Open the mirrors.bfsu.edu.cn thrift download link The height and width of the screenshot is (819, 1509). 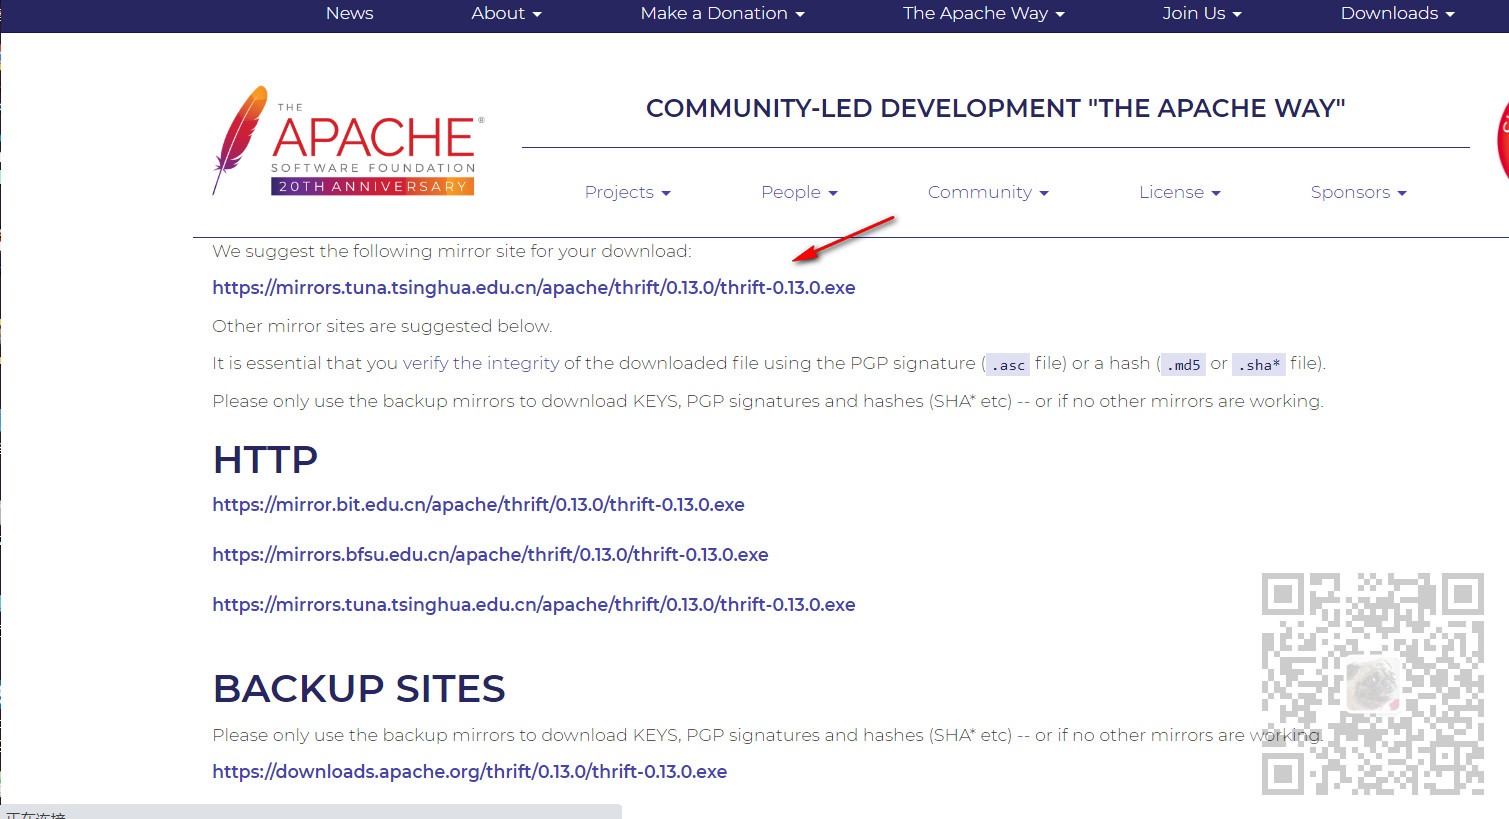490,555
